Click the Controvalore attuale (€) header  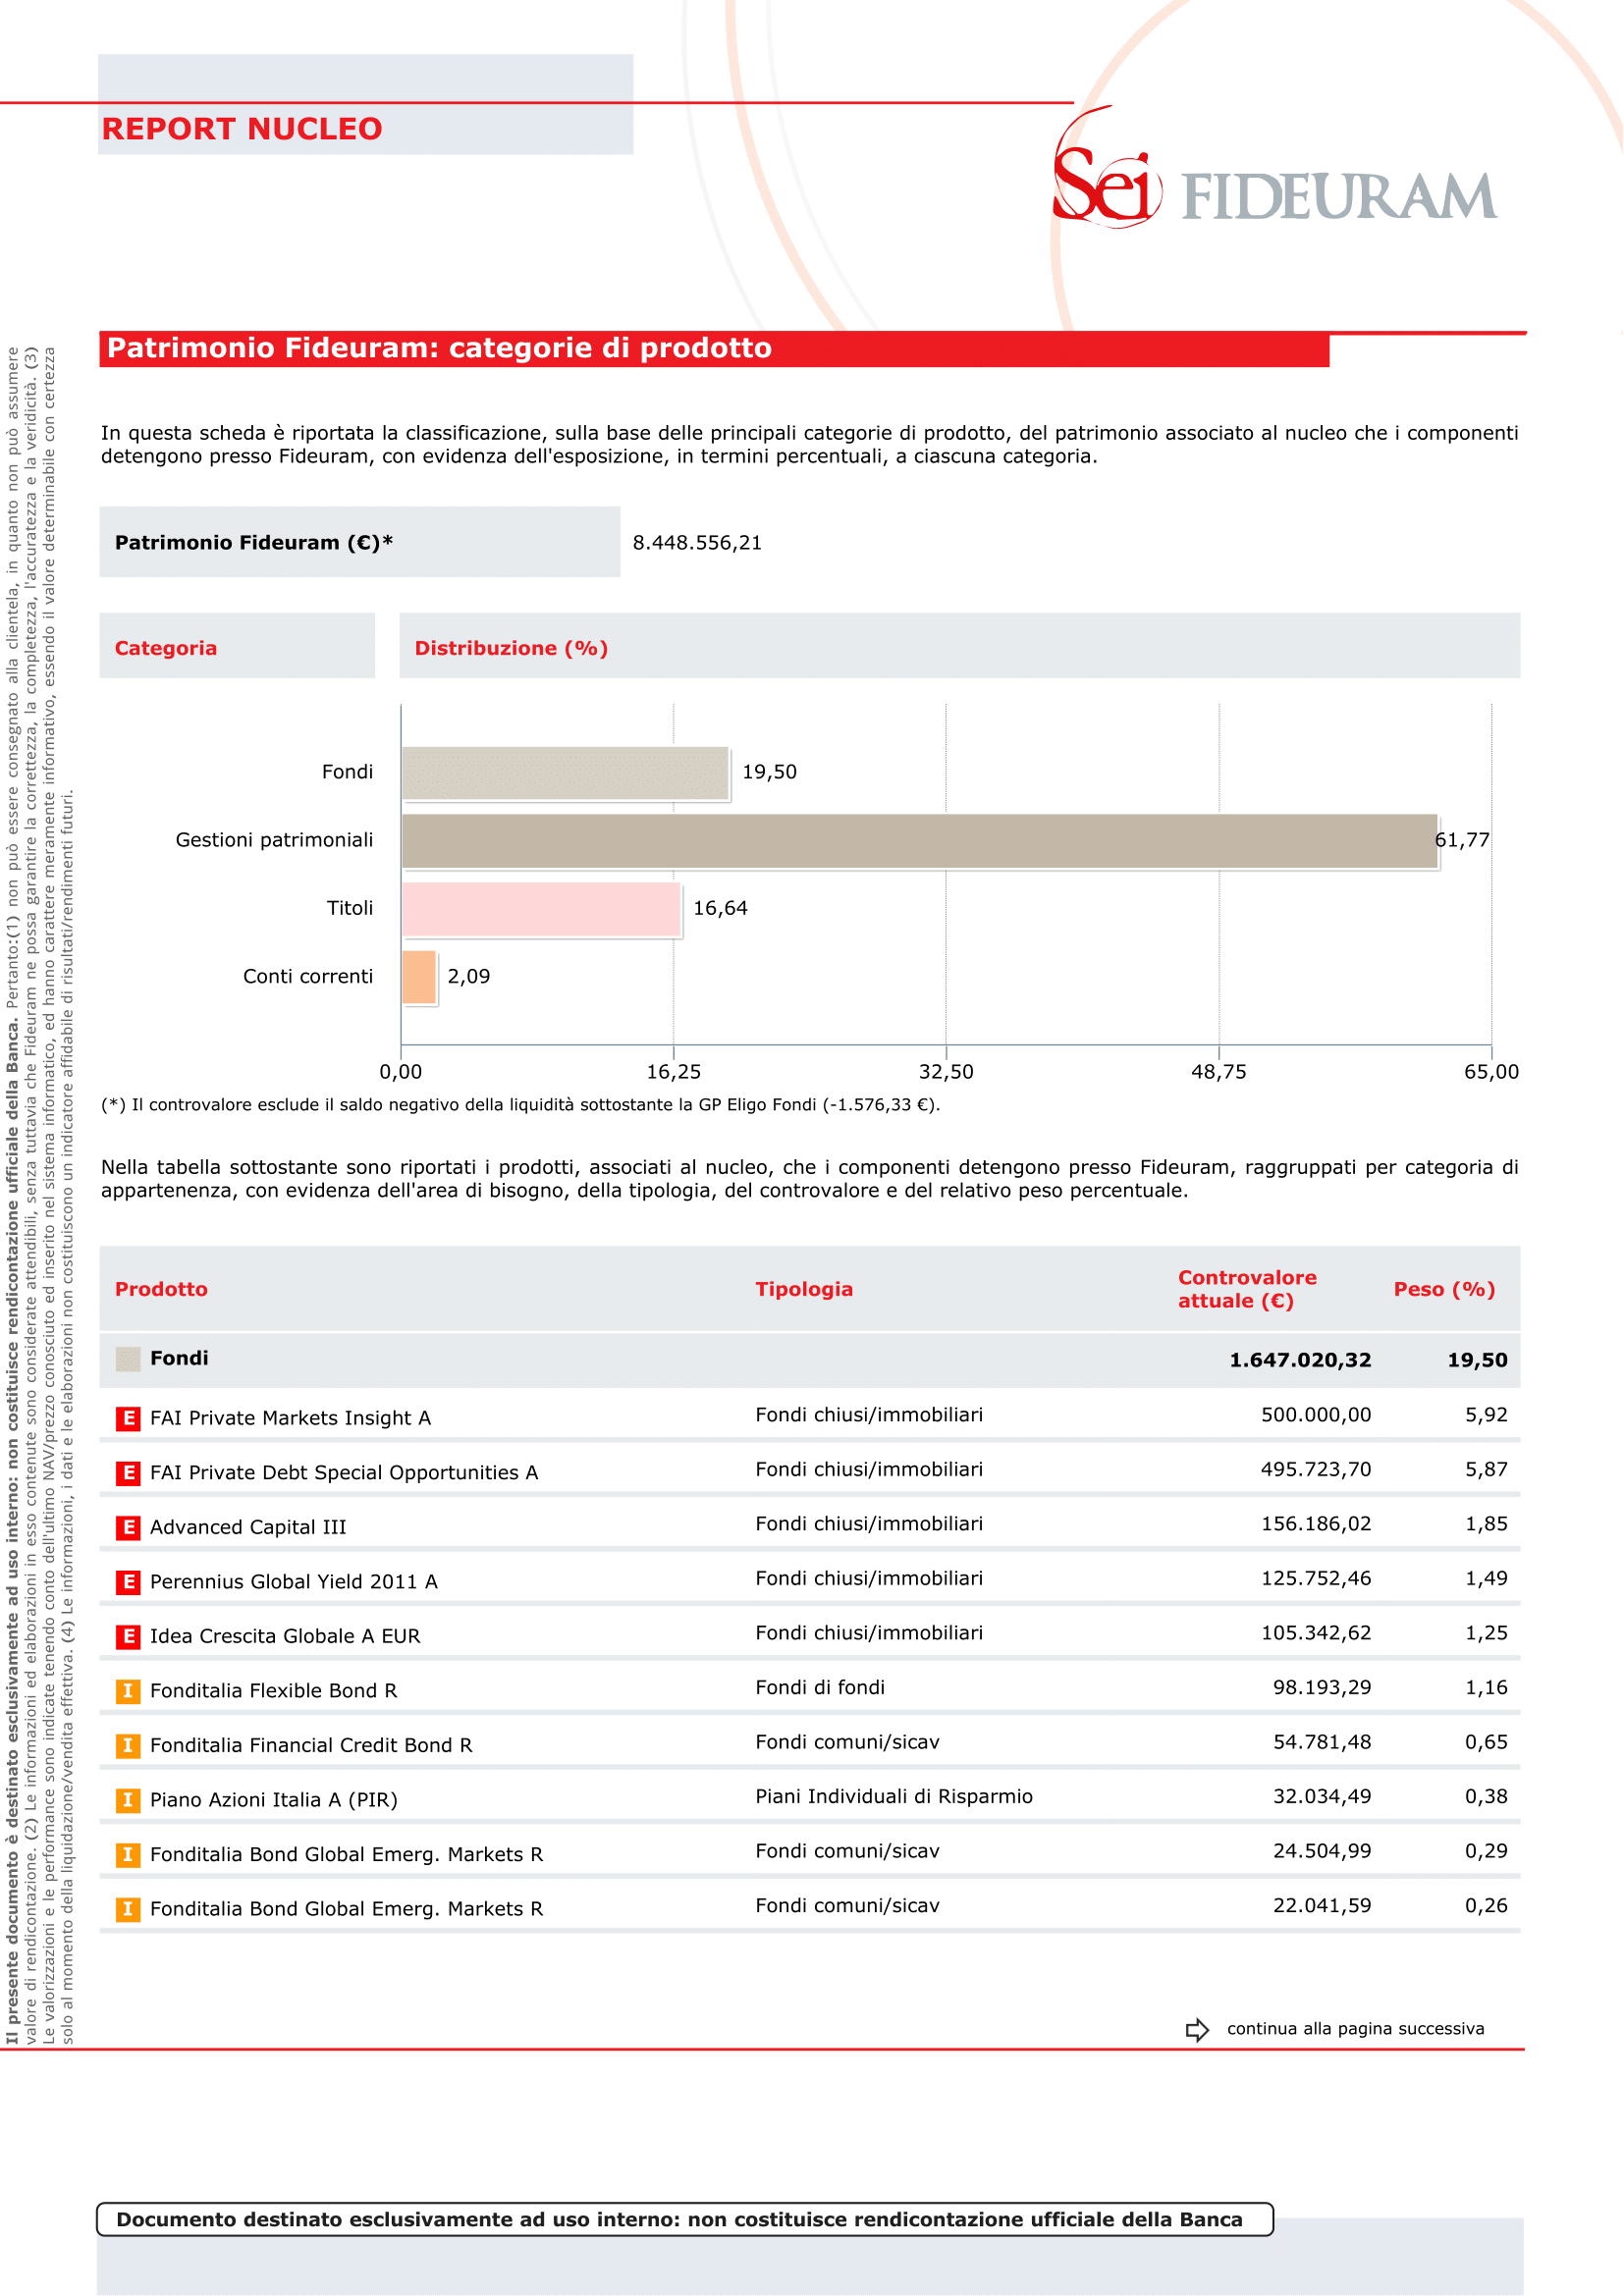(x=1247, y=1289)
